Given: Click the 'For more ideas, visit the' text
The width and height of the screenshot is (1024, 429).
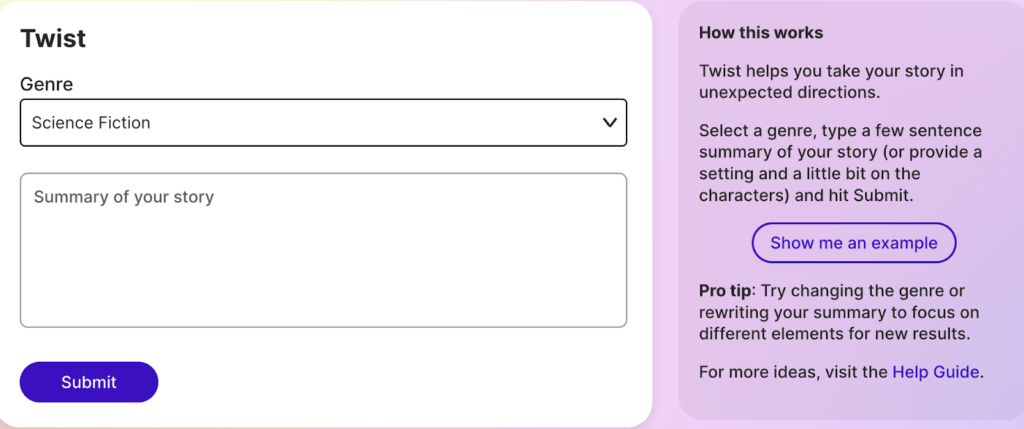Looking at the screenshot, I should [x=793, y=372].
